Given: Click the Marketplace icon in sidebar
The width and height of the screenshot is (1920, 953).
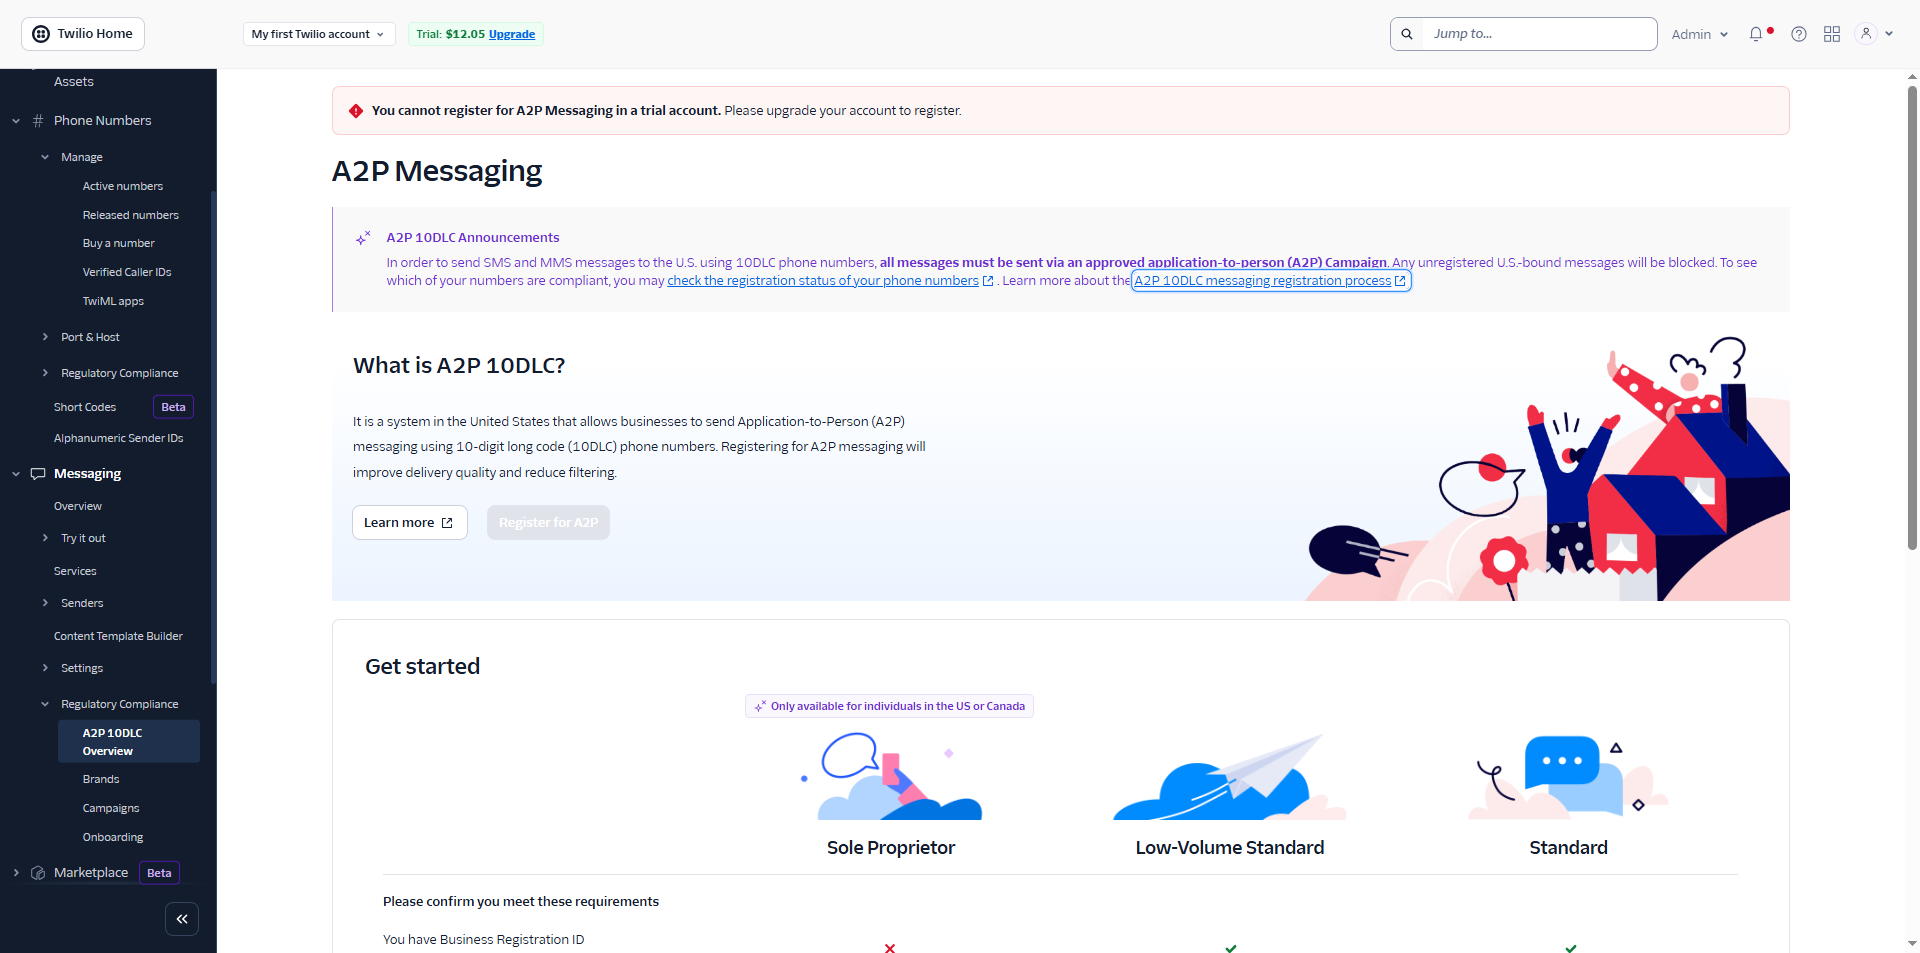Looking at the screenshot, I should tap(38, 873).
